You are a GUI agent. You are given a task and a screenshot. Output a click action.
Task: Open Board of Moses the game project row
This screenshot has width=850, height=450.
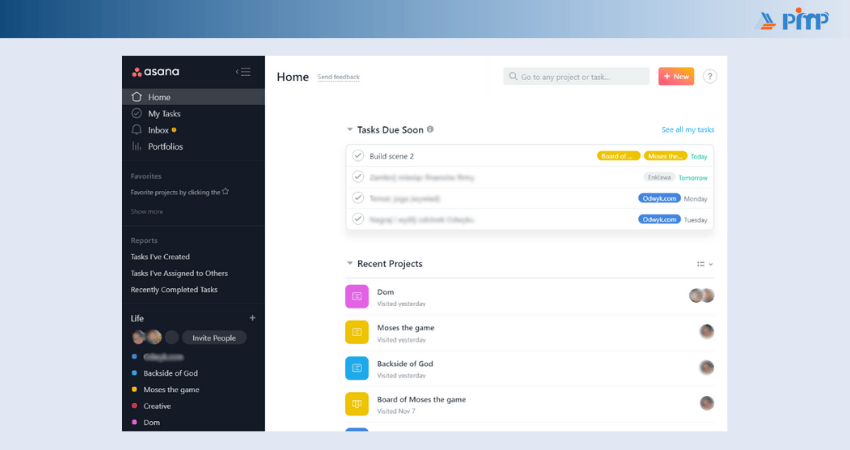pos(530,404)
